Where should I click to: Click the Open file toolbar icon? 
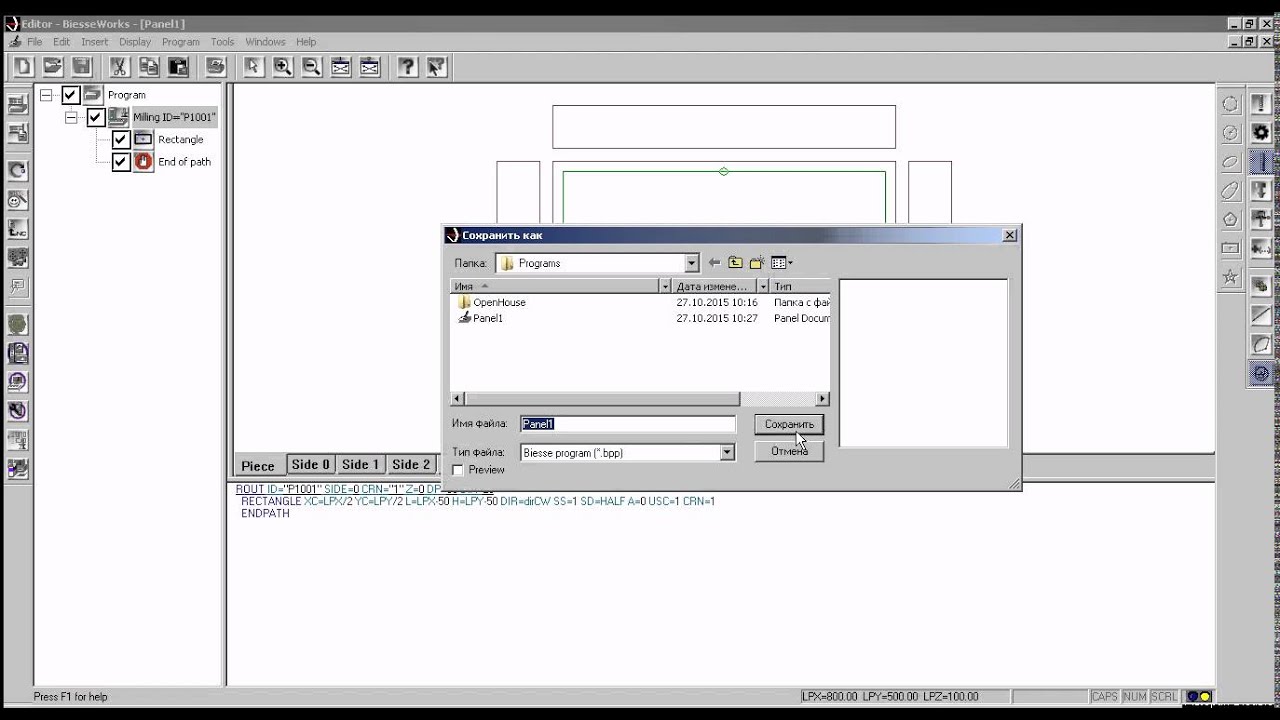click(52, 67)
